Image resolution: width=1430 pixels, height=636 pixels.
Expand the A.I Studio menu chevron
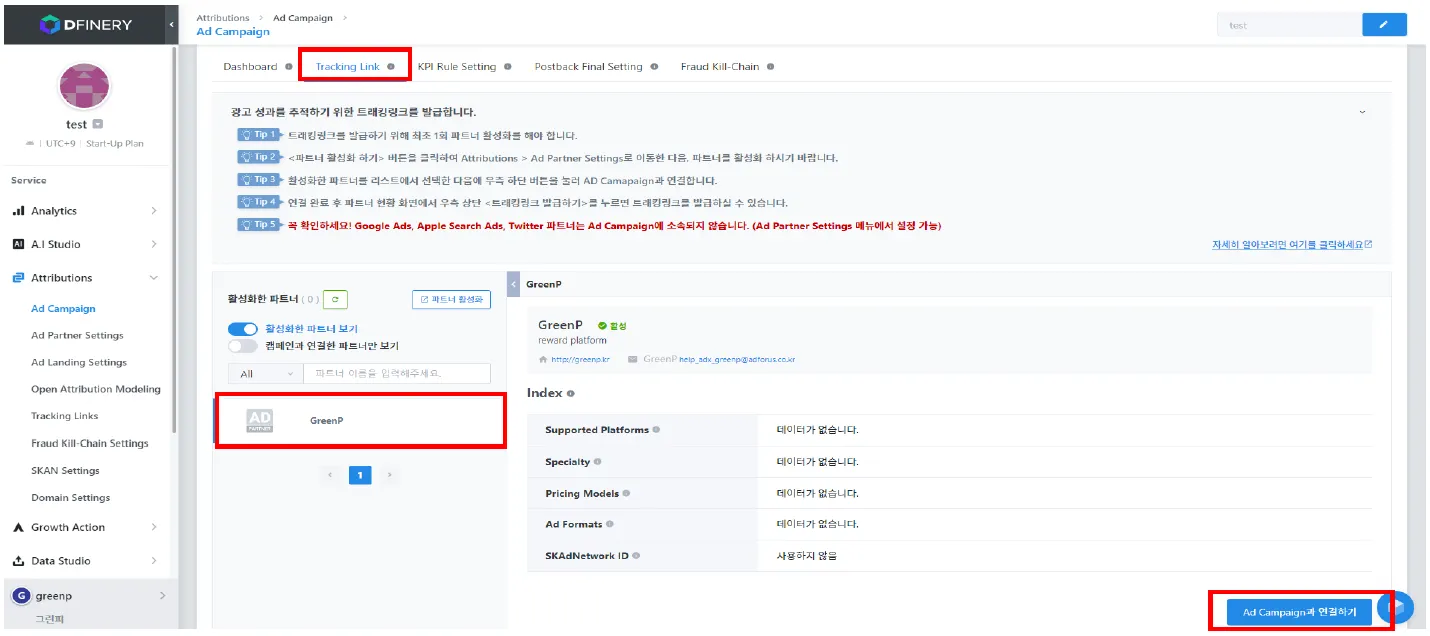153,244
